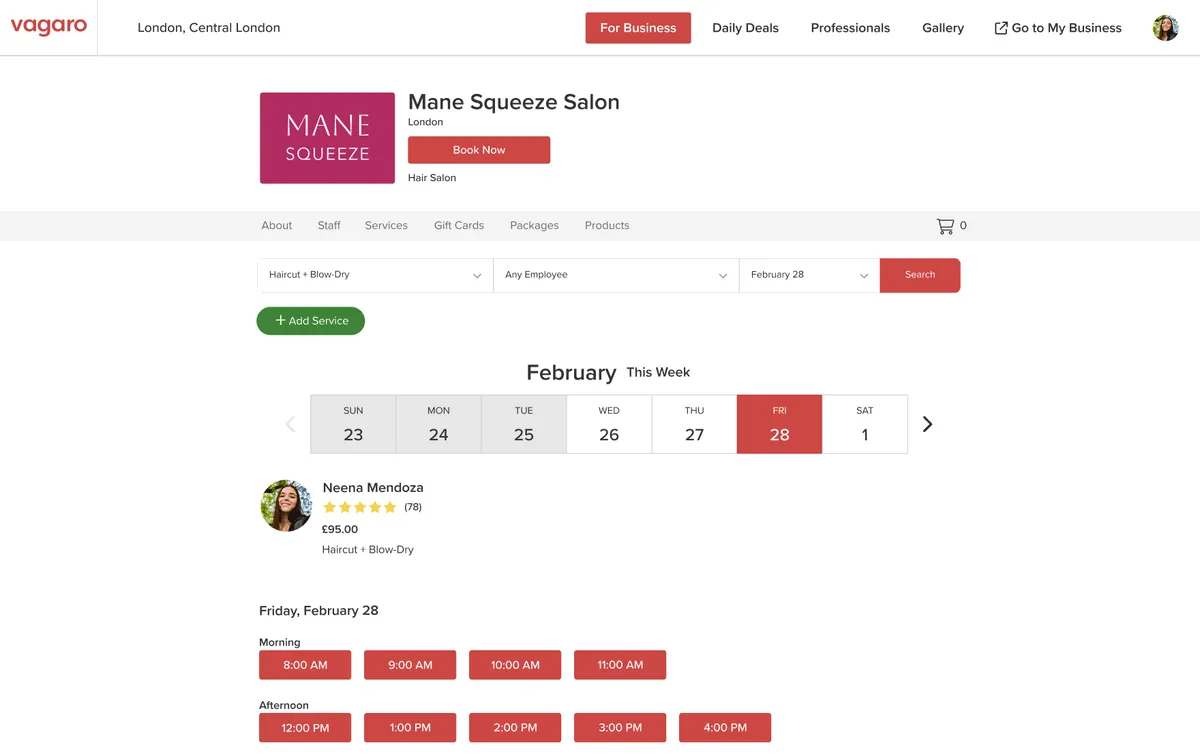Click the Mane Squeeze salon logo
Viewport: 1200px width, 755px height.
[x=327, y=138]
